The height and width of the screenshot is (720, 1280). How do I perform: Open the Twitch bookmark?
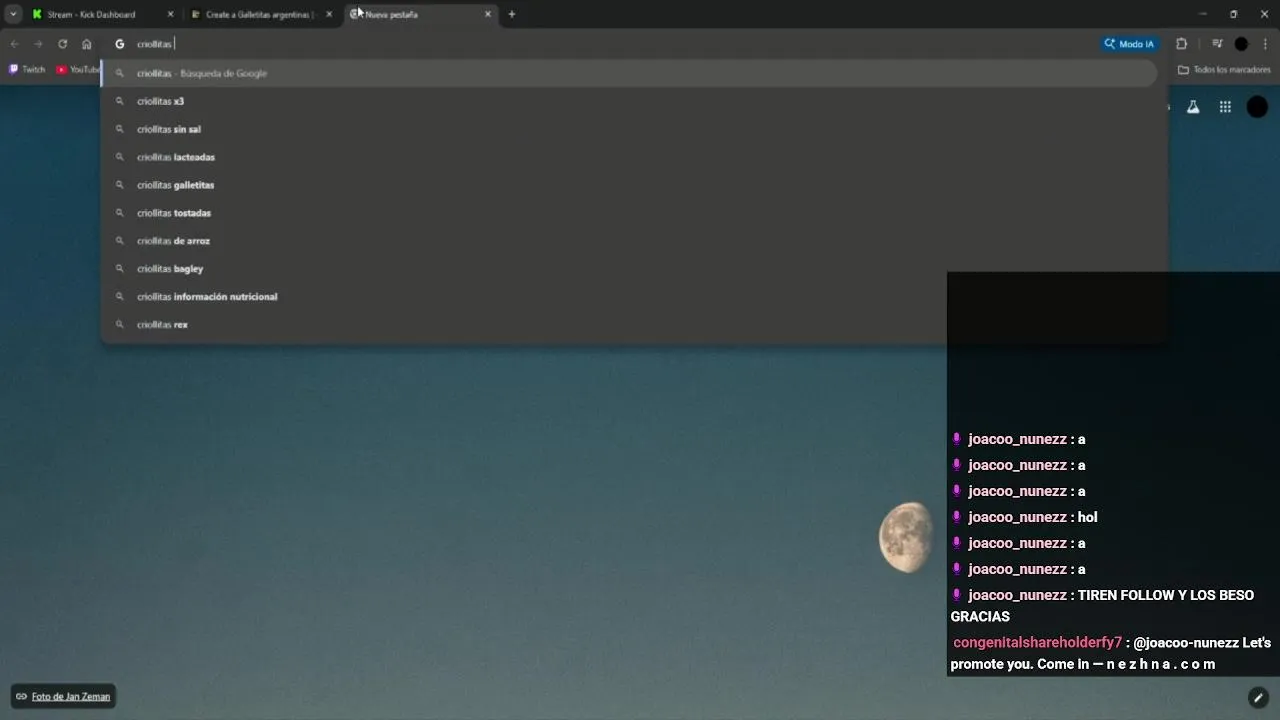point(27,70)
